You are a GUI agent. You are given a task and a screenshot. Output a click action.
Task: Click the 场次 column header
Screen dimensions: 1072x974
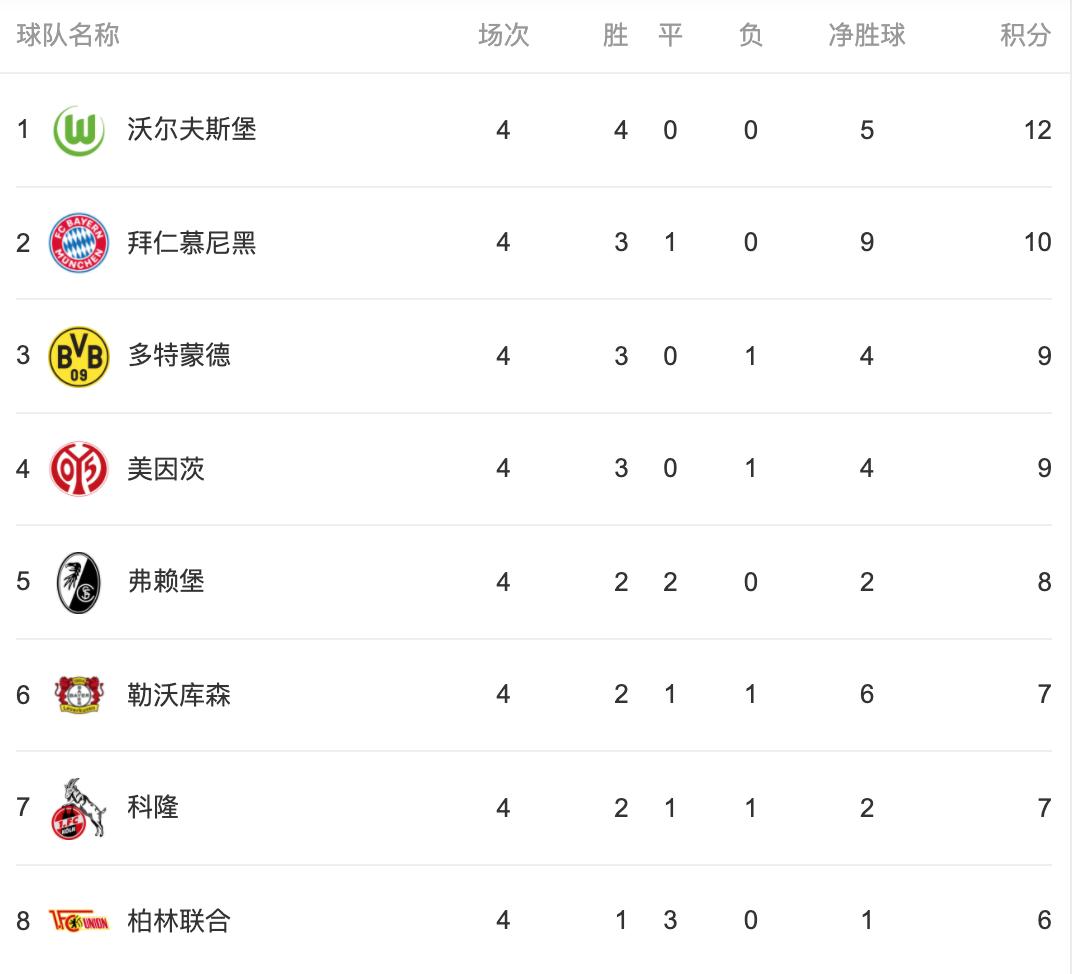503,36
